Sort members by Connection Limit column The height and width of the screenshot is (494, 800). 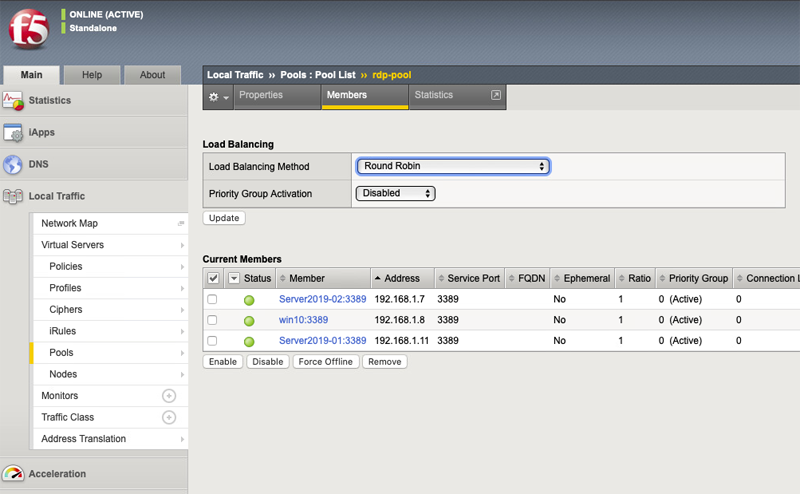[x=766, y=278]
